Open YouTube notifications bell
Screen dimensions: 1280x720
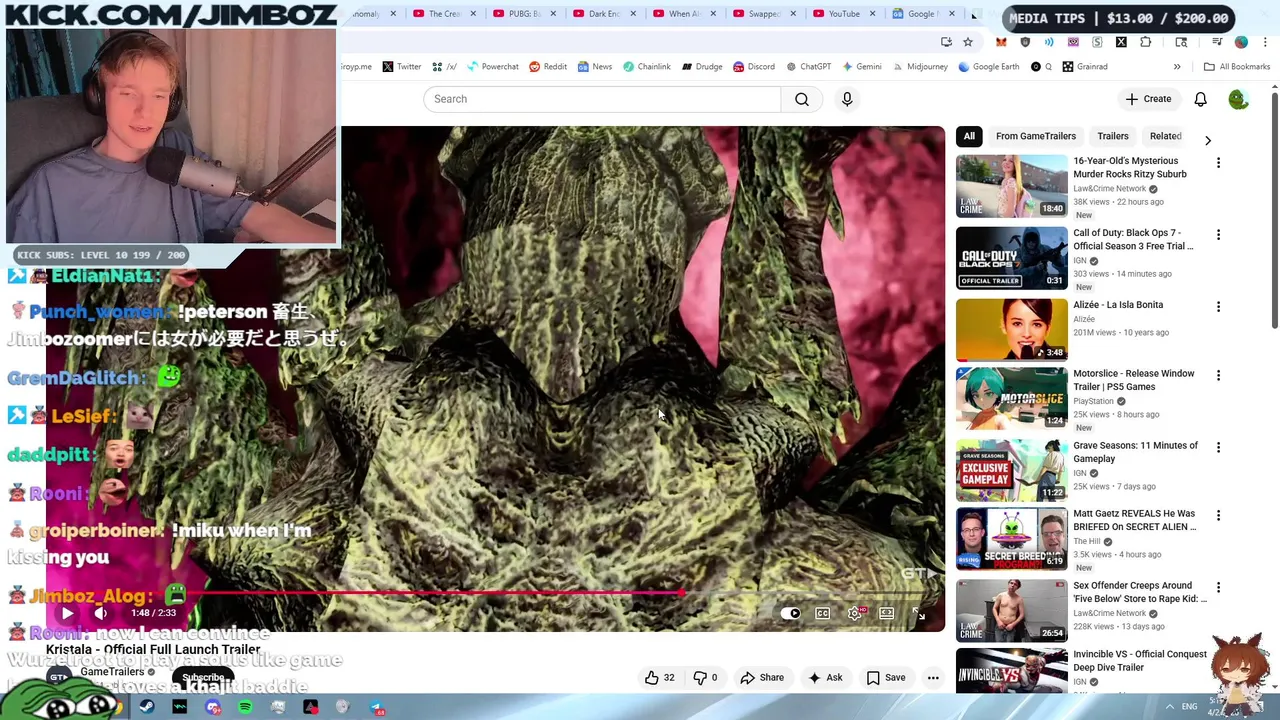pos(1200,99)
